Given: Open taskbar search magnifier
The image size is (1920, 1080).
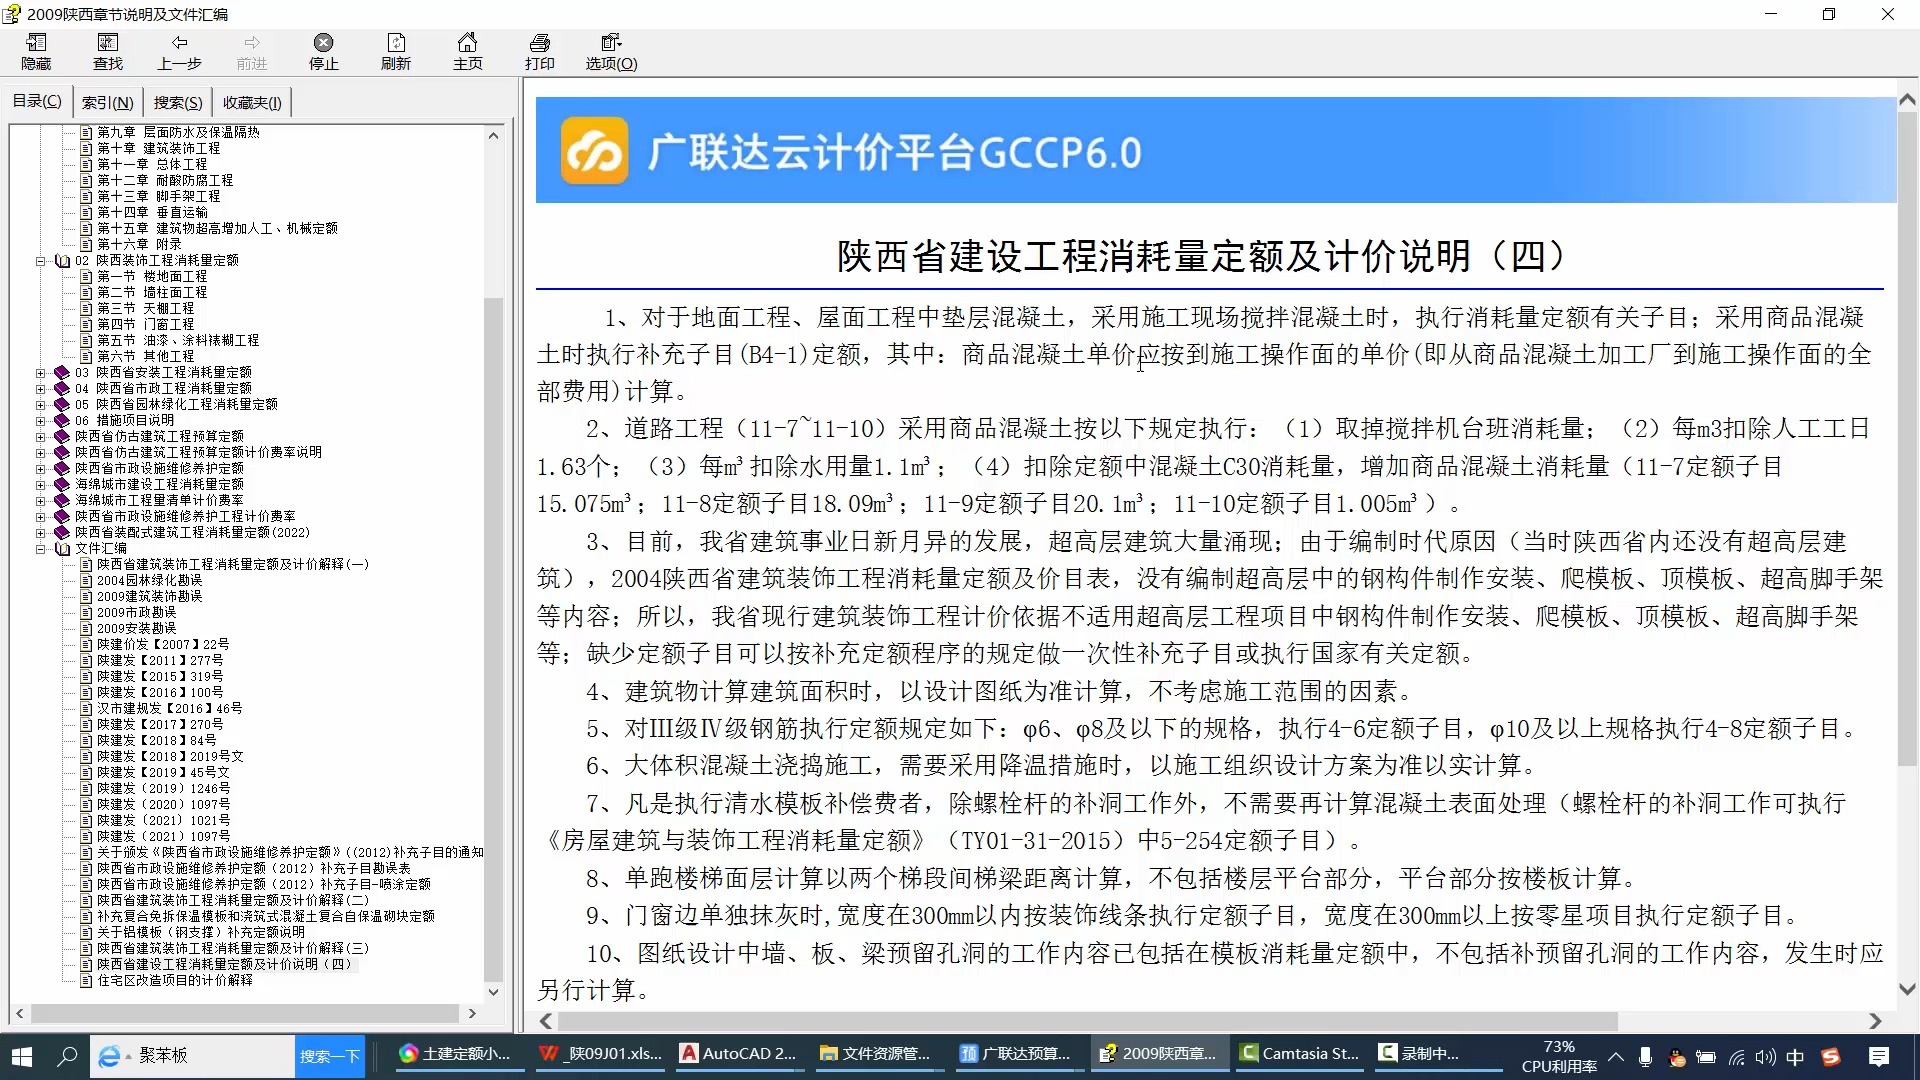Looking at the screenshot, I should pos(67,1056).
